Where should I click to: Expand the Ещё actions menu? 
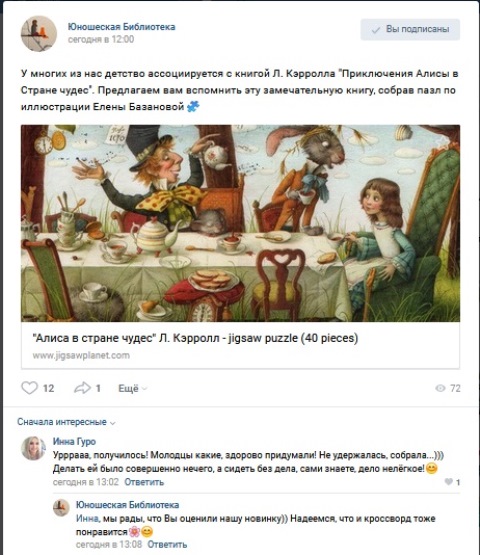click(x=132, y=388)
